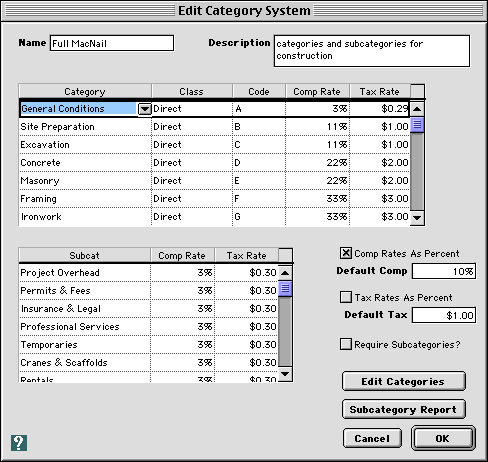Click Project Overhead's 3% comp rate cell
This screenshot has height=462, width=488.
coord(183,273)
